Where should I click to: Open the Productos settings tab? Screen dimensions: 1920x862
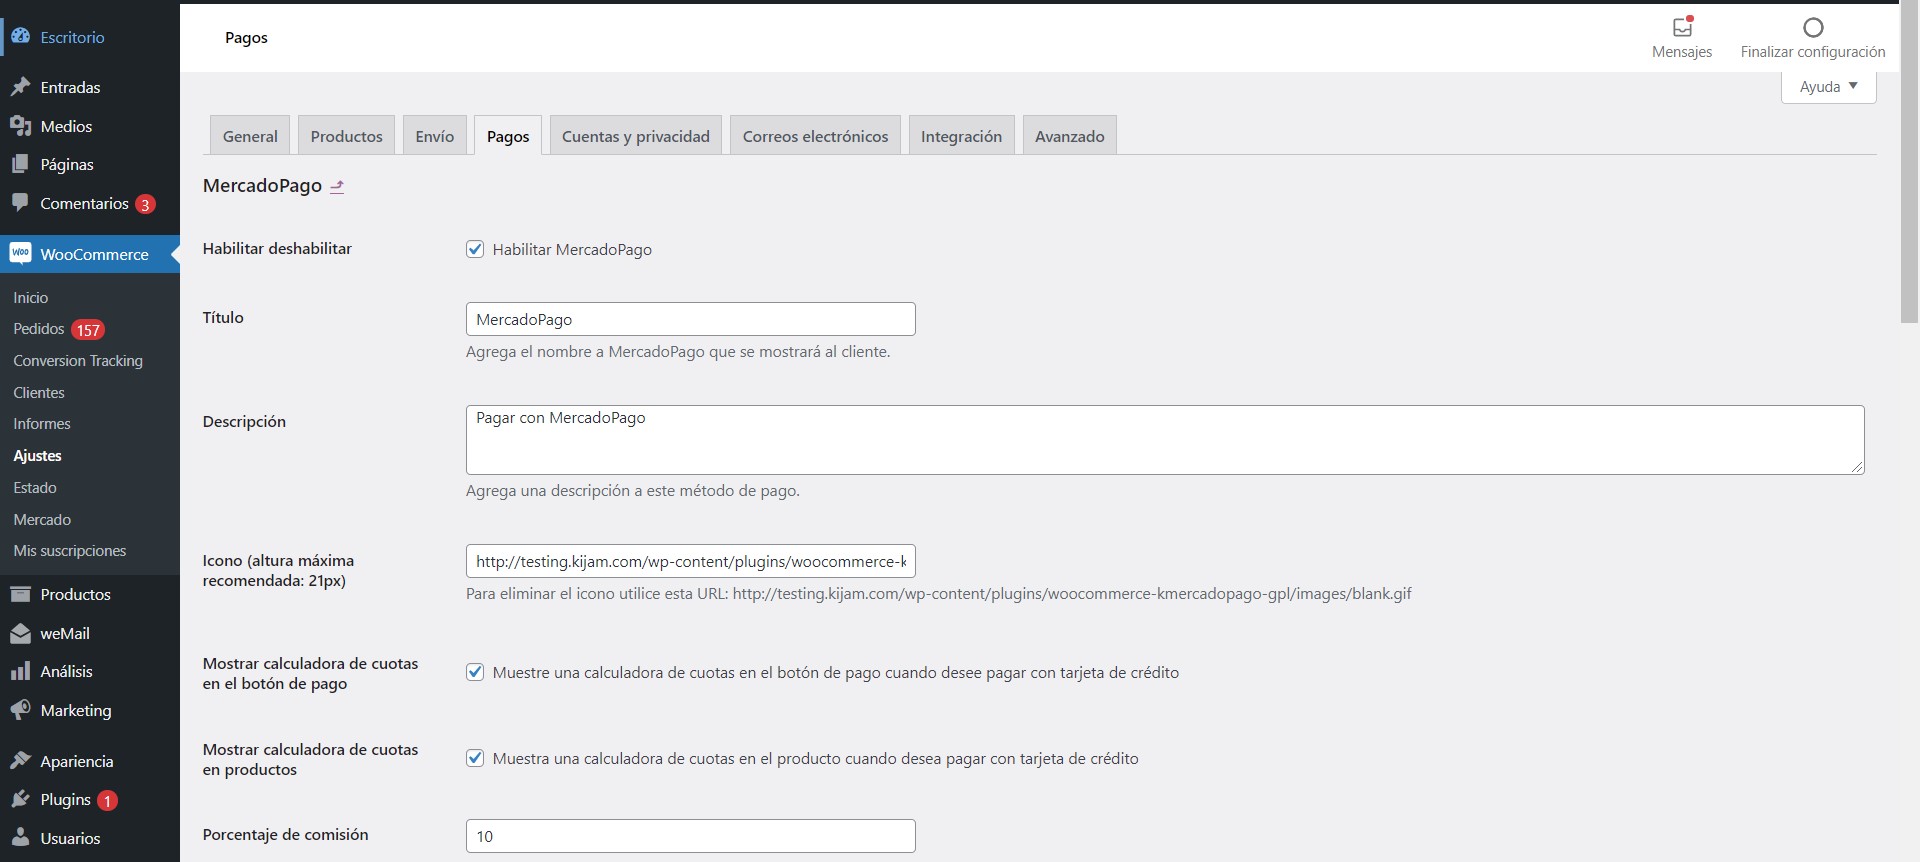(x=346, y=136)
